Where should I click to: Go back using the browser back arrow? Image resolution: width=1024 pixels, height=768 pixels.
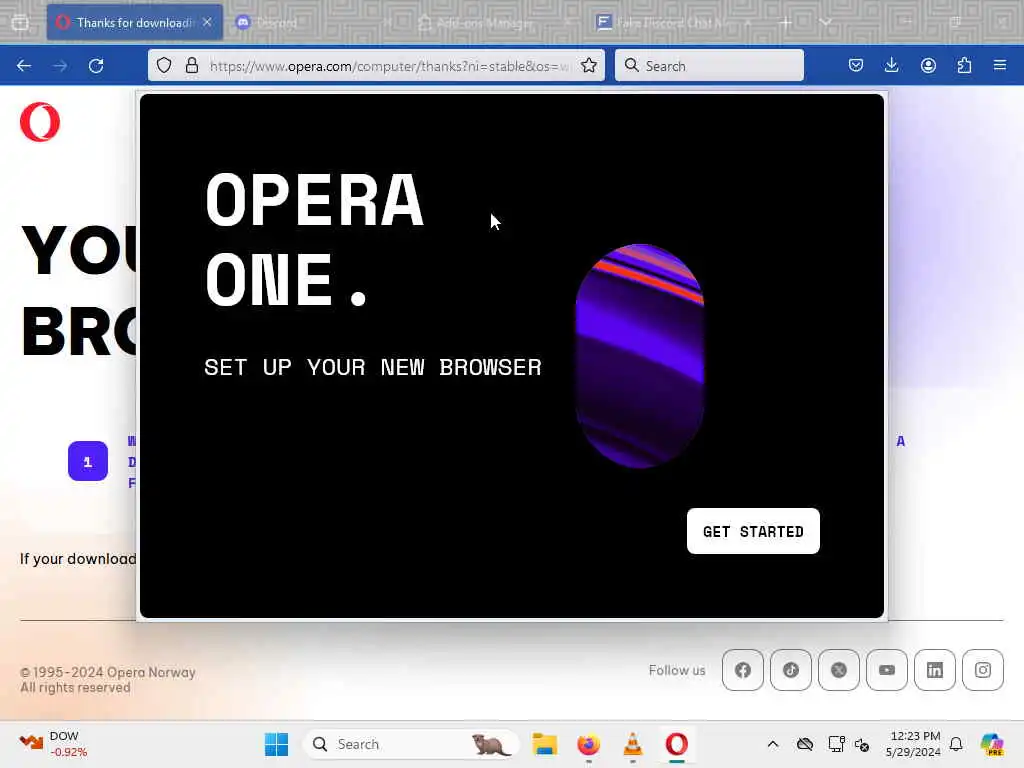[x=24, y=65]
